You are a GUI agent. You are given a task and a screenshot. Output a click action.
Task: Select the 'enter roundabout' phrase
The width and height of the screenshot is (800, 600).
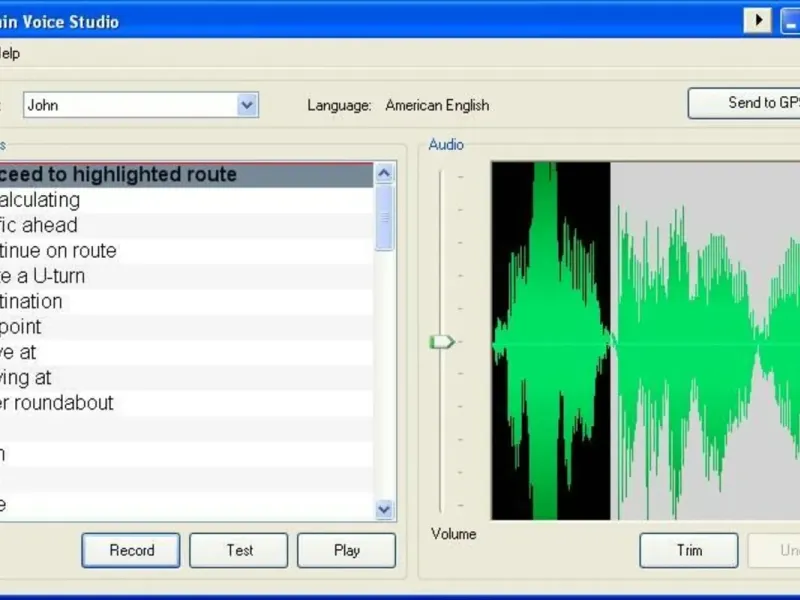(186, 403)
